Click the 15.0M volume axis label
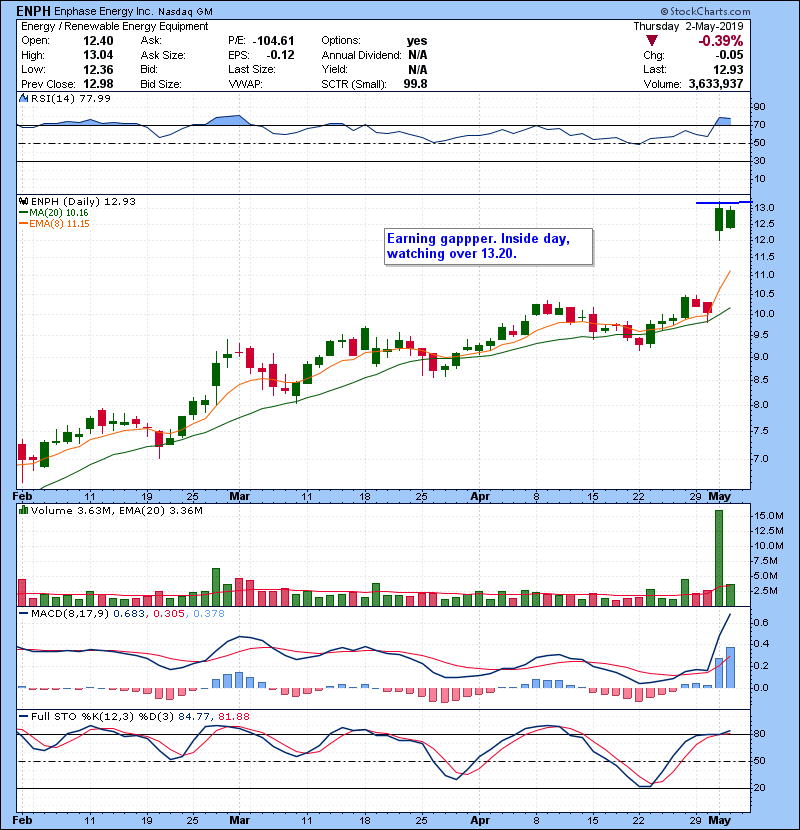The image size is (800, 830). point(769,516)
